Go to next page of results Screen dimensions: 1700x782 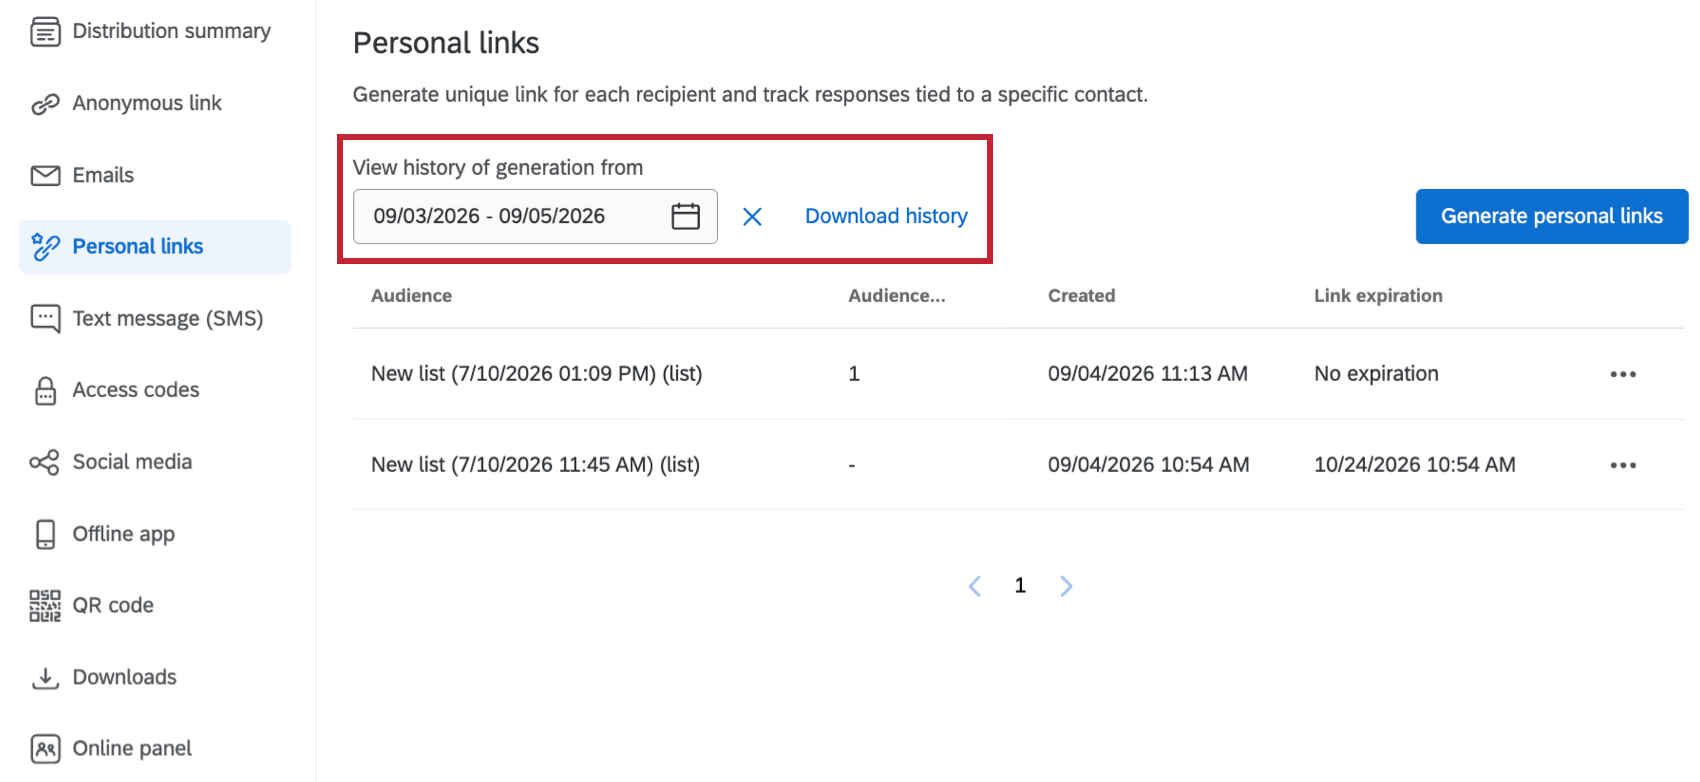[x=1066, y=586]
